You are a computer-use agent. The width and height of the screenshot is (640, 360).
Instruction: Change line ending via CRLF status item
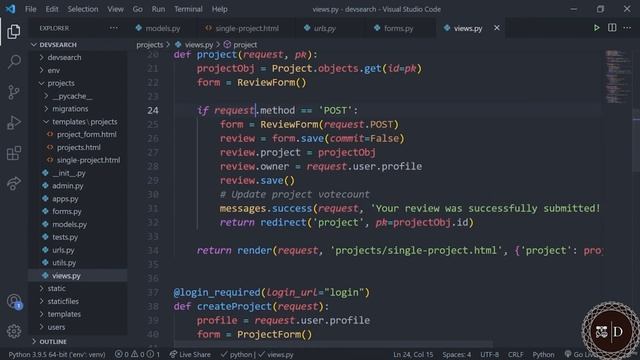[515, 354]
